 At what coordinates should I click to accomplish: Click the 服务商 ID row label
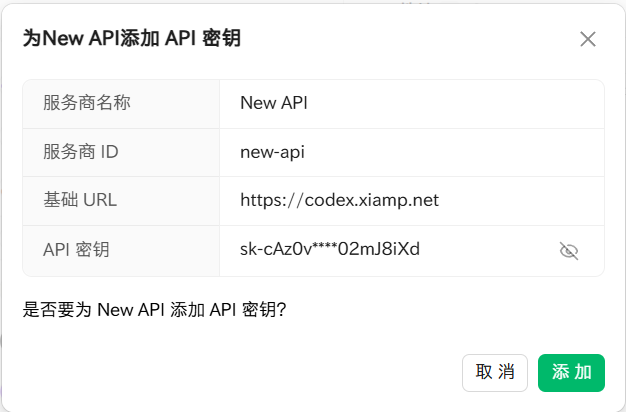pos(81,152)
